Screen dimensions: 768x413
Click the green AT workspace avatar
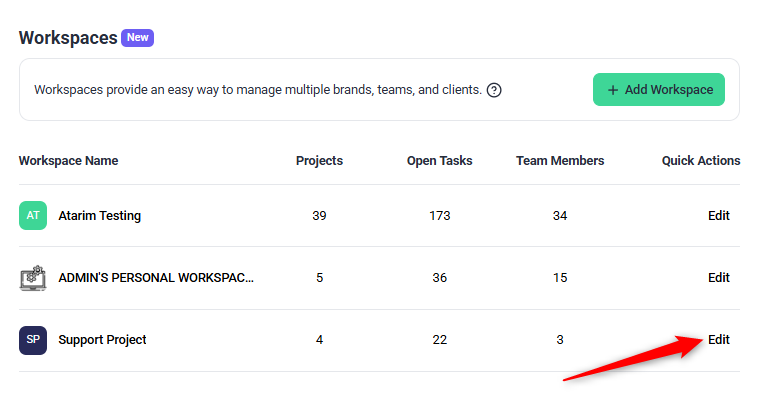(33, 215)
